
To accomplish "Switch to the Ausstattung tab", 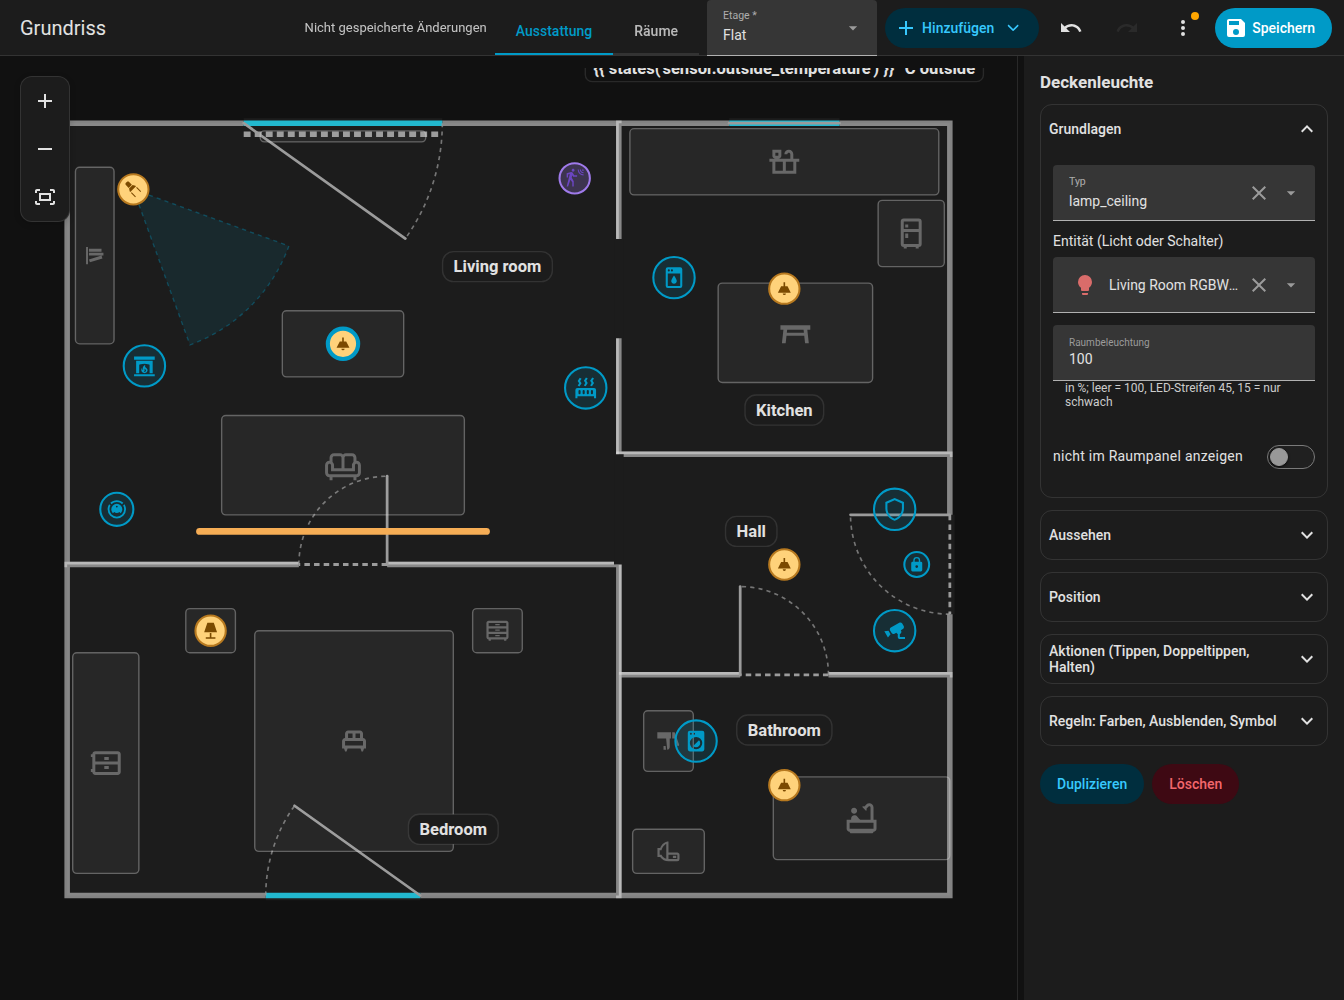I will 554,31.
